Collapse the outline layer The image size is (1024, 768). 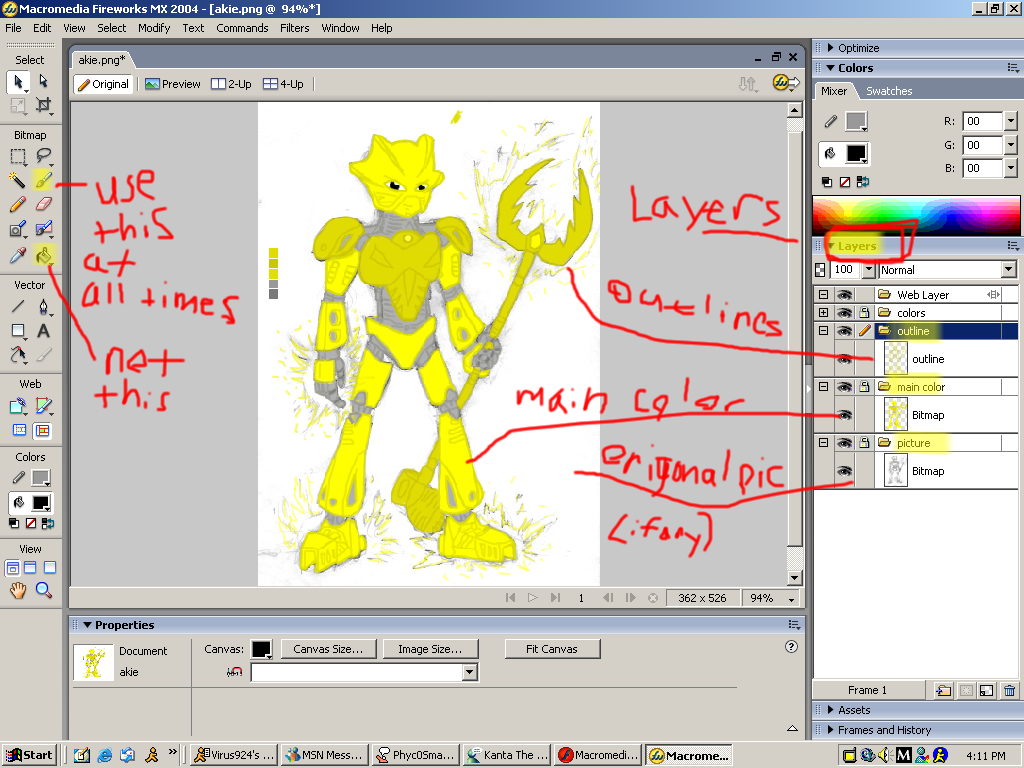point(824,331)
